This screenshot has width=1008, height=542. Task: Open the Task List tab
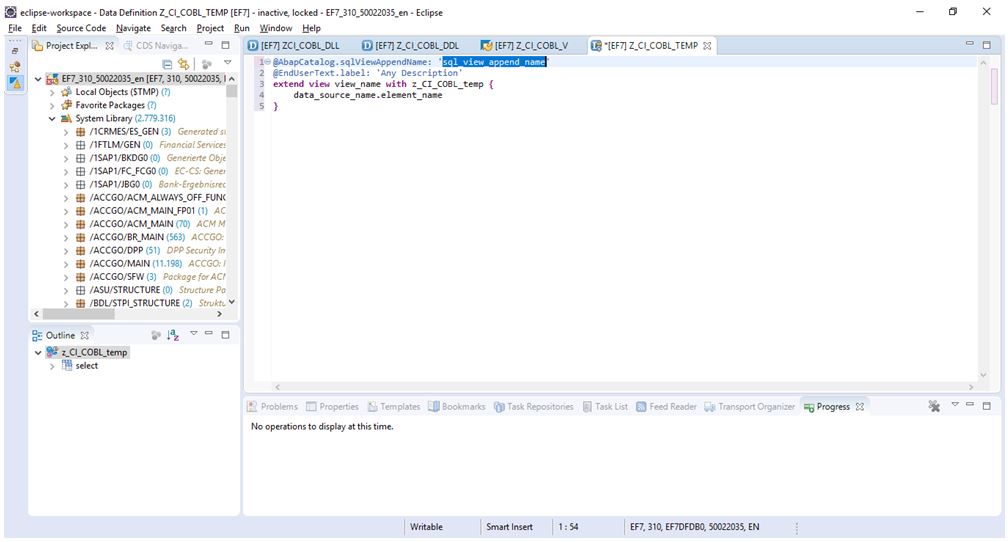tap(605, 407)
